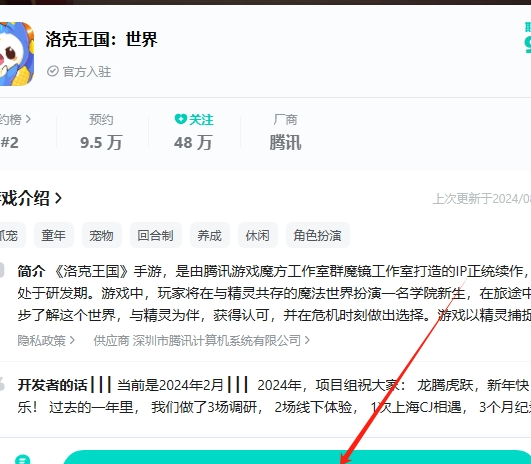Select the 养成 tag
531x464 pixels.
pyautogui.click(x=210, y=235)
